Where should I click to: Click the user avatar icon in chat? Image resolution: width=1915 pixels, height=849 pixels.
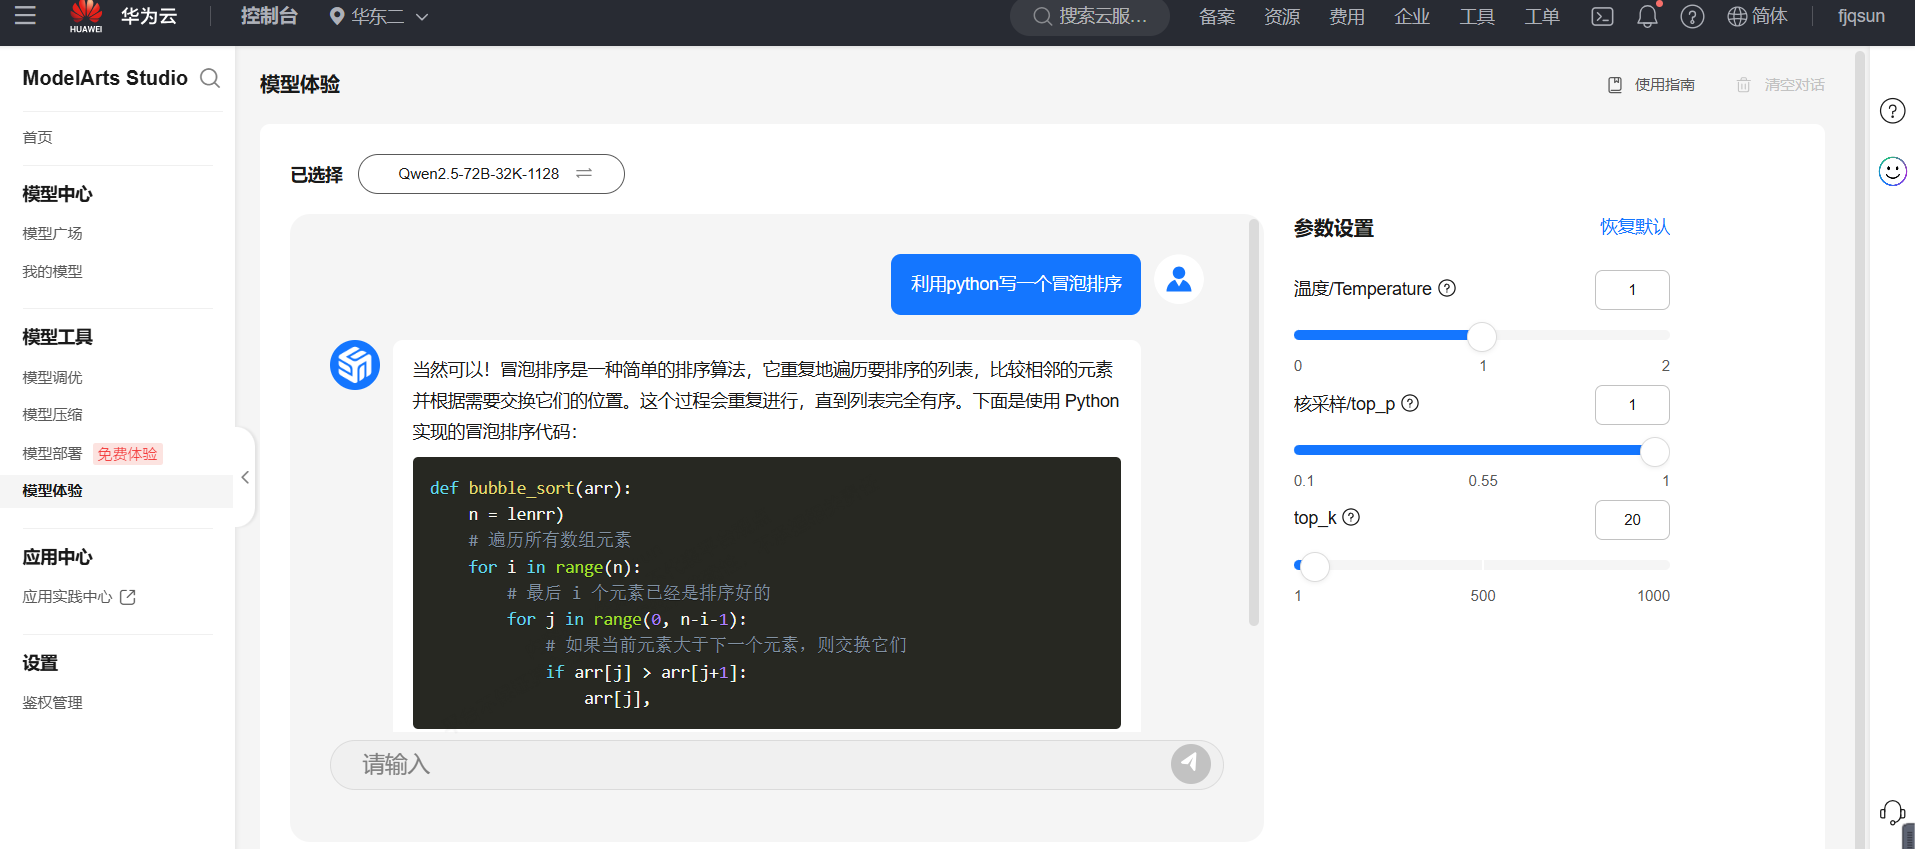click(1179, 279)
